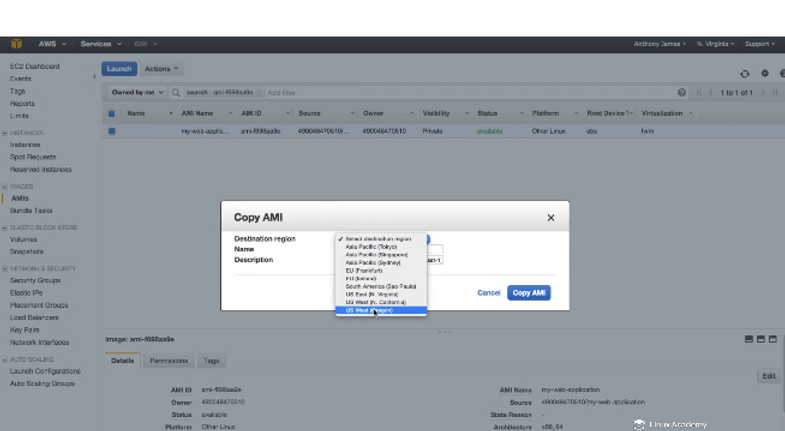Open Key Pairs in sidebar
The image size is (785, 431).
tap(25, 330)
